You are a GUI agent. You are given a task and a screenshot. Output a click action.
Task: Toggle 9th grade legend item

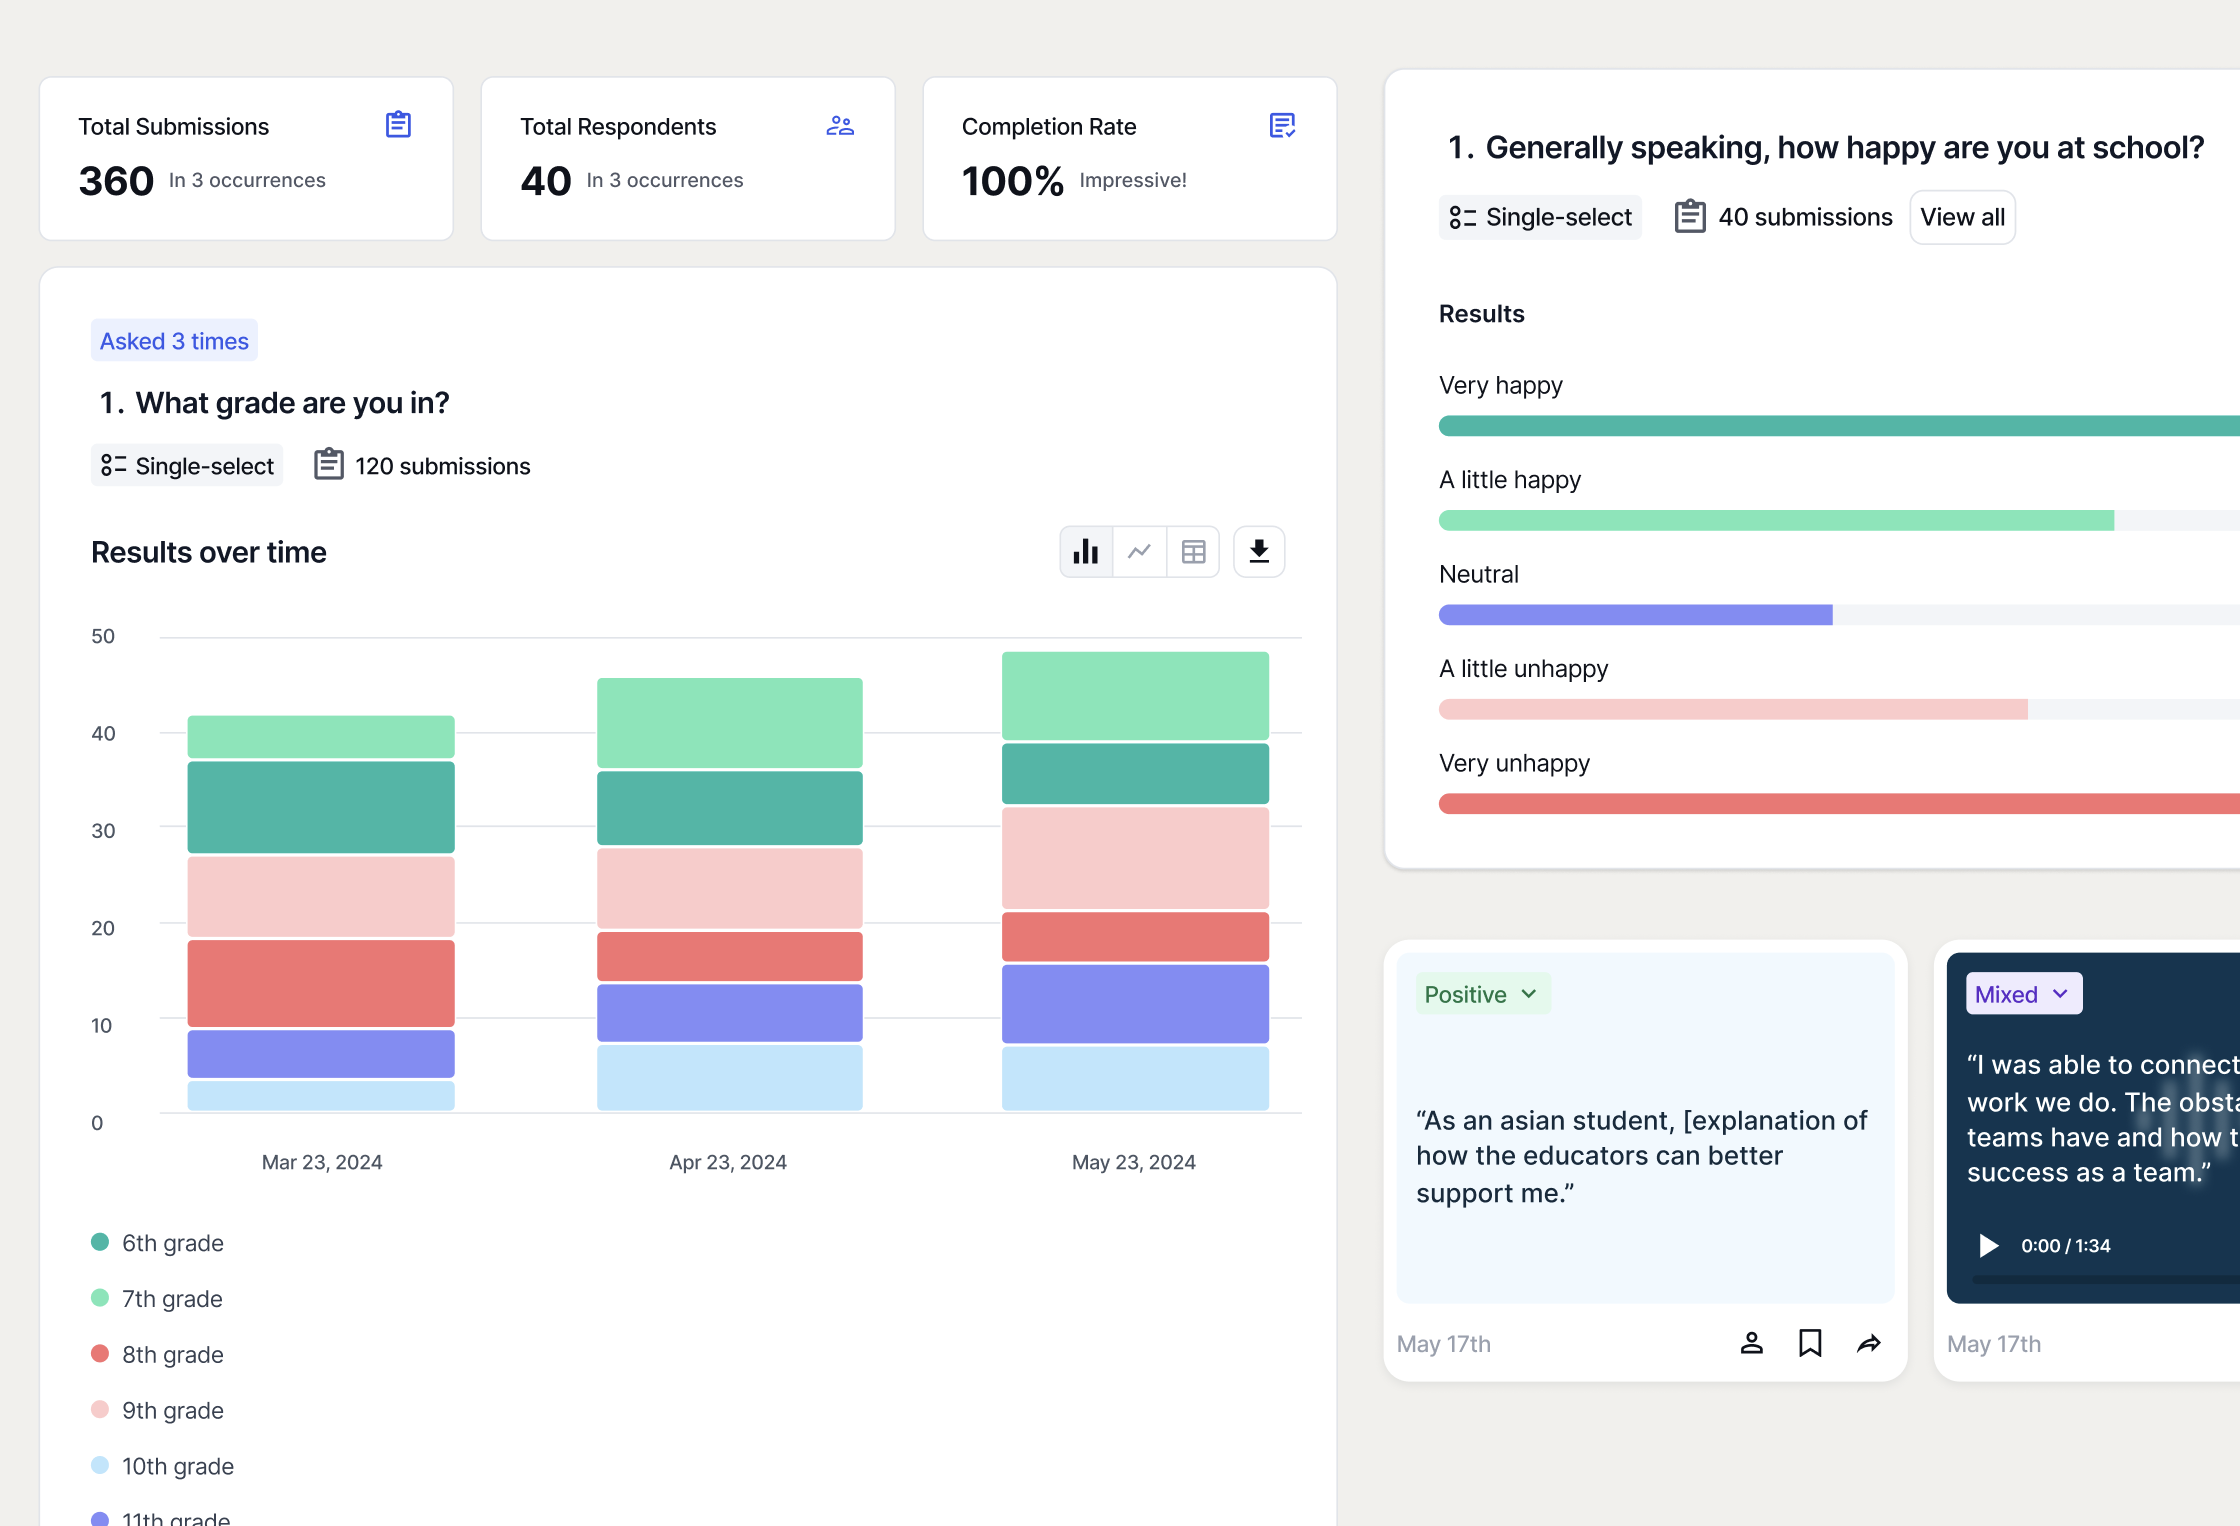click(x=157, y=1411)
